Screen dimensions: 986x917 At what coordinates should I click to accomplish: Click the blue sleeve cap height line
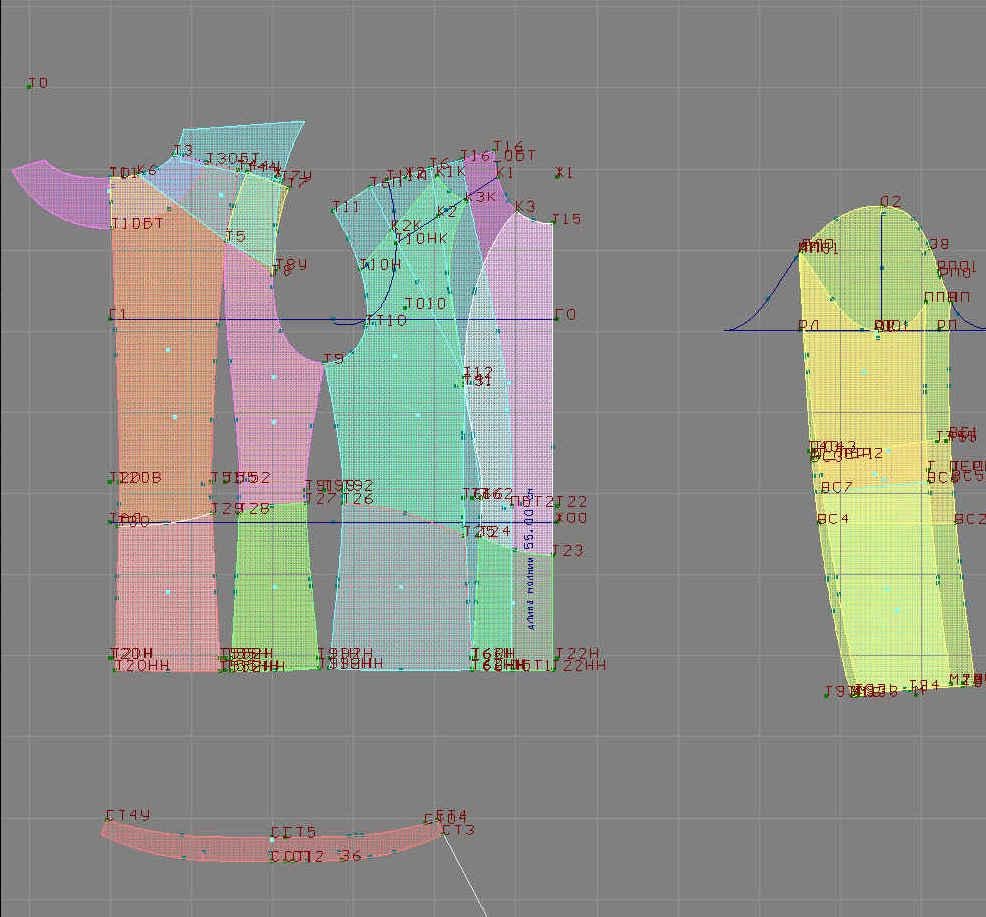pyautogui.click(x=882, y=270)
